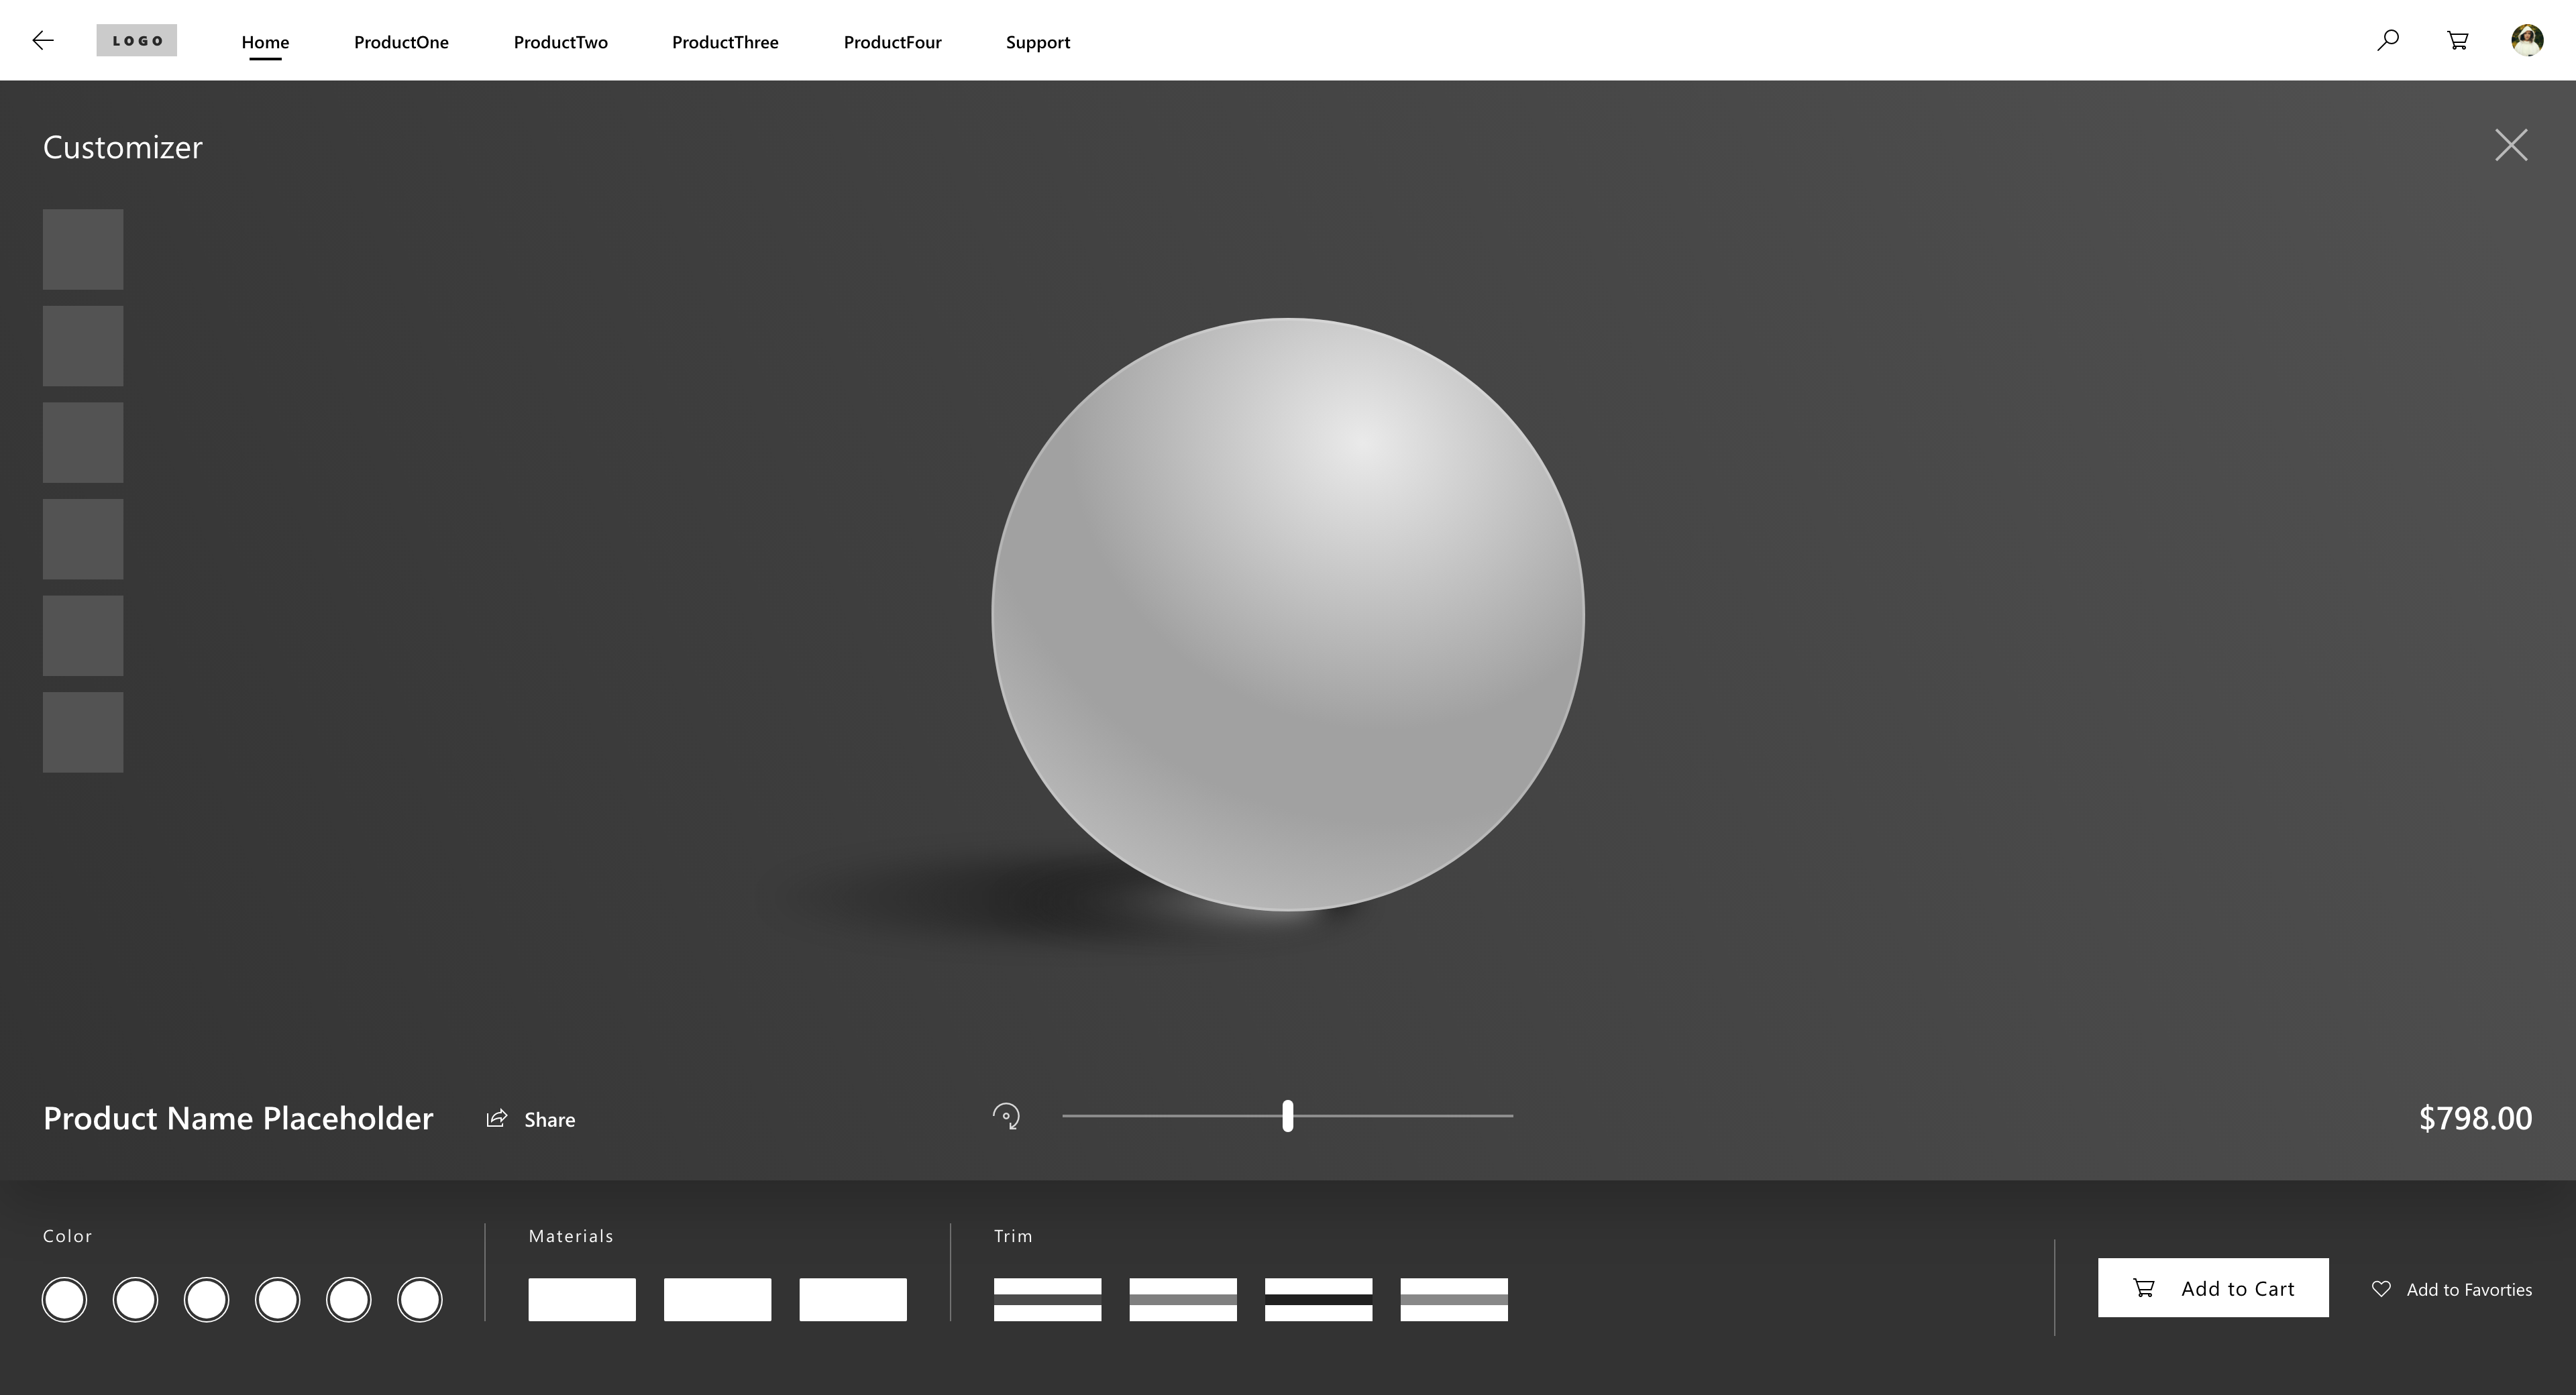Image resolution: width=2576 pixels, height=1395 pixels.
Task: Select the first Trim with white stripe
Action: (x=1047, y=1299)
